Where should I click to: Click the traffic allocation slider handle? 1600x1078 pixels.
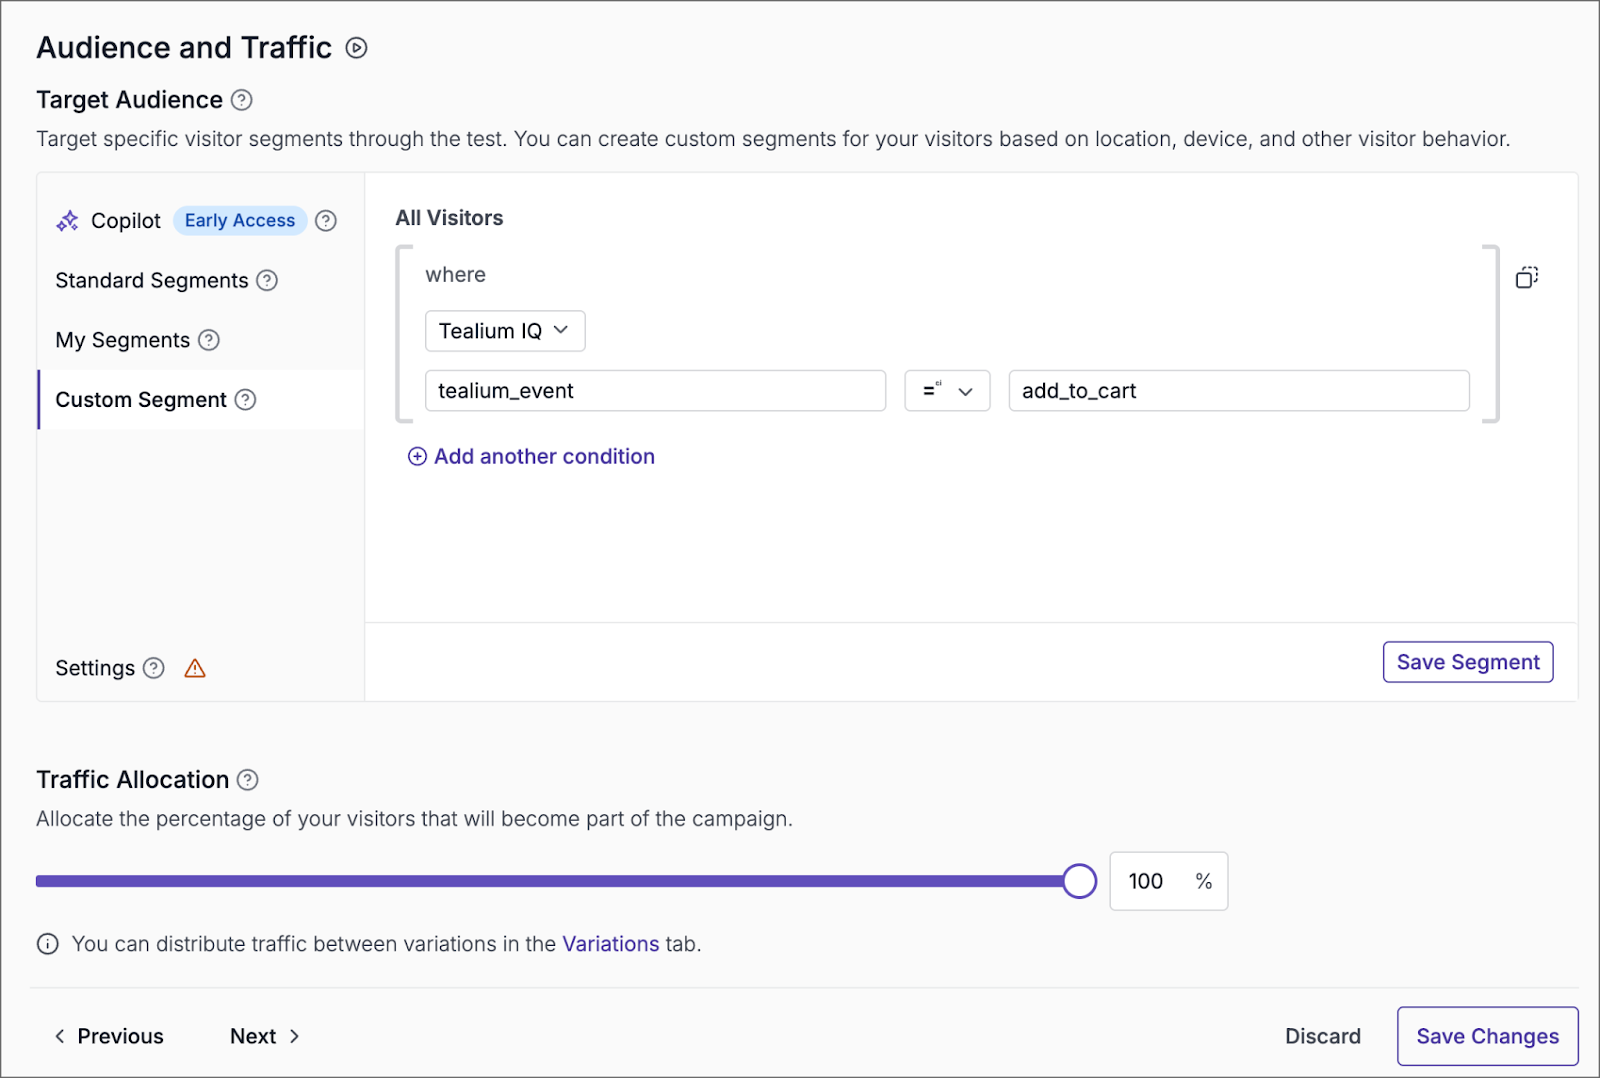pos(1079,881)
